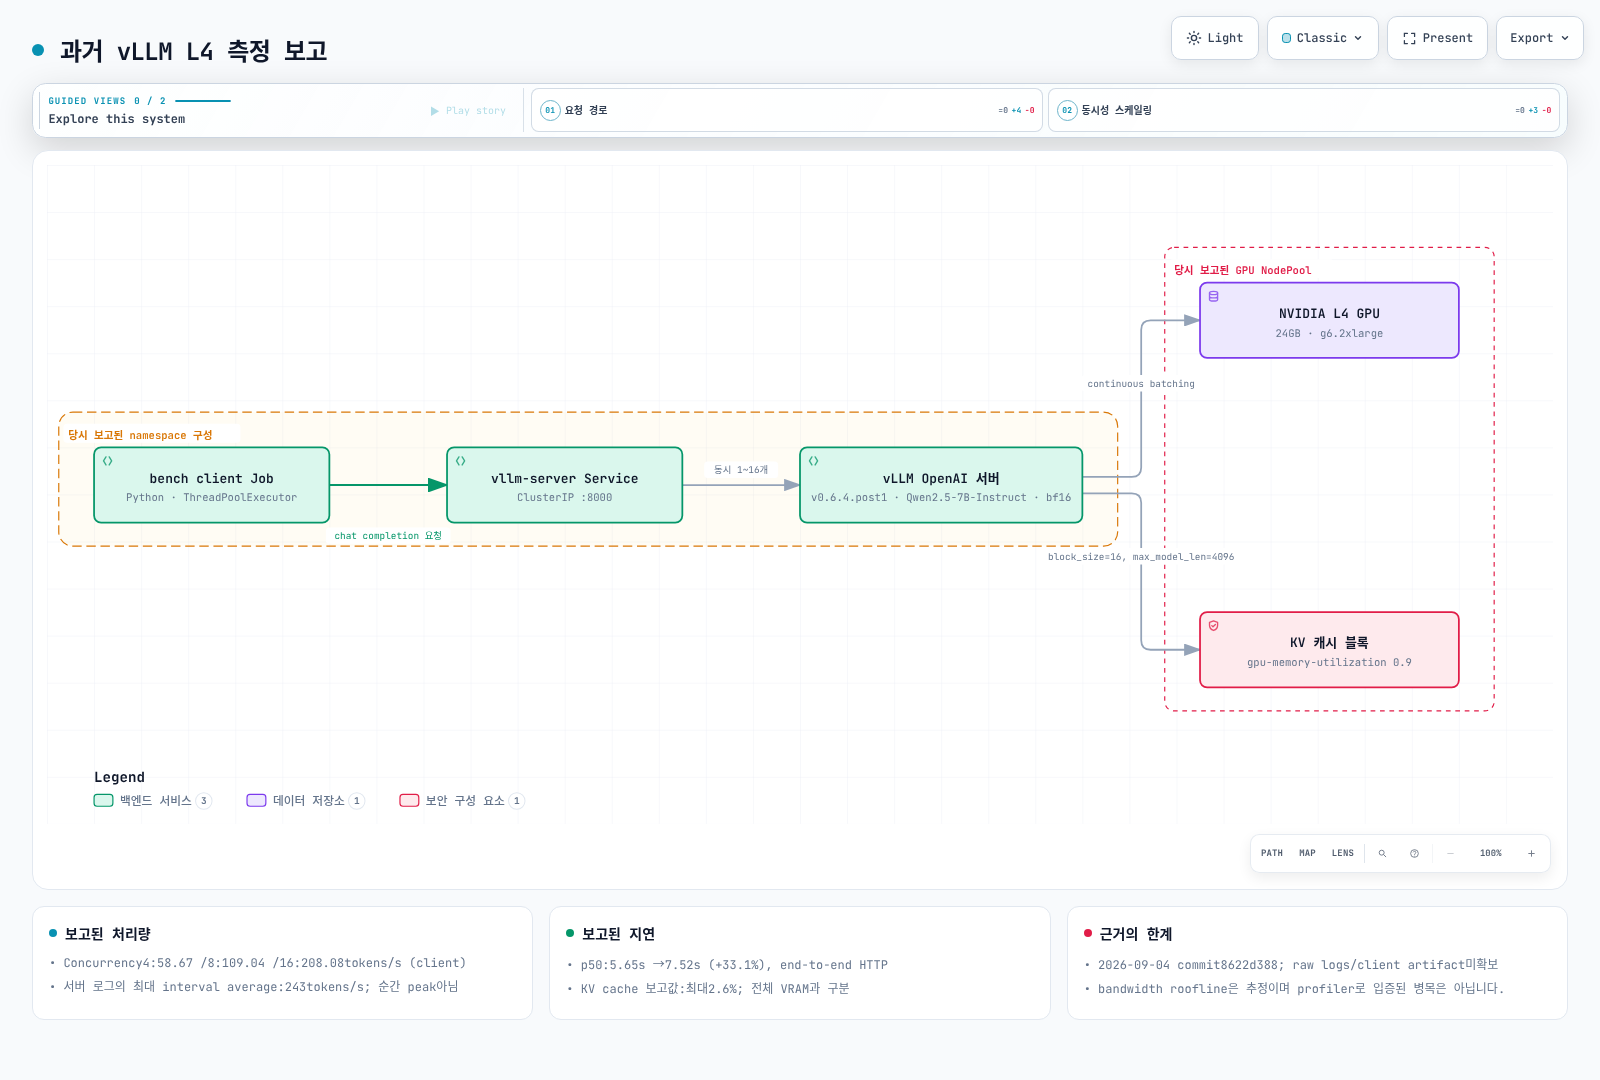Toggle MAP mode in canvas toolbar

pos(1307,853)
